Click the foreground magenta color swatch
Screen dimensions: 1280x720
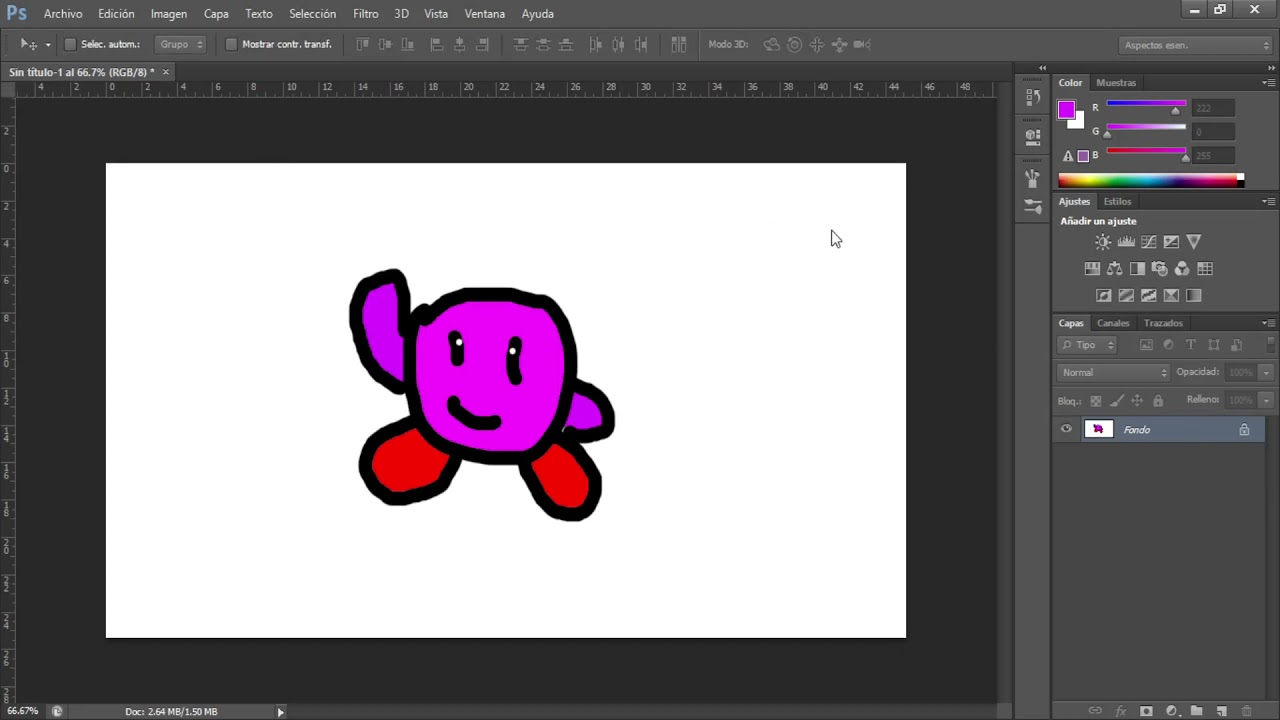(x=1066, y=109)
